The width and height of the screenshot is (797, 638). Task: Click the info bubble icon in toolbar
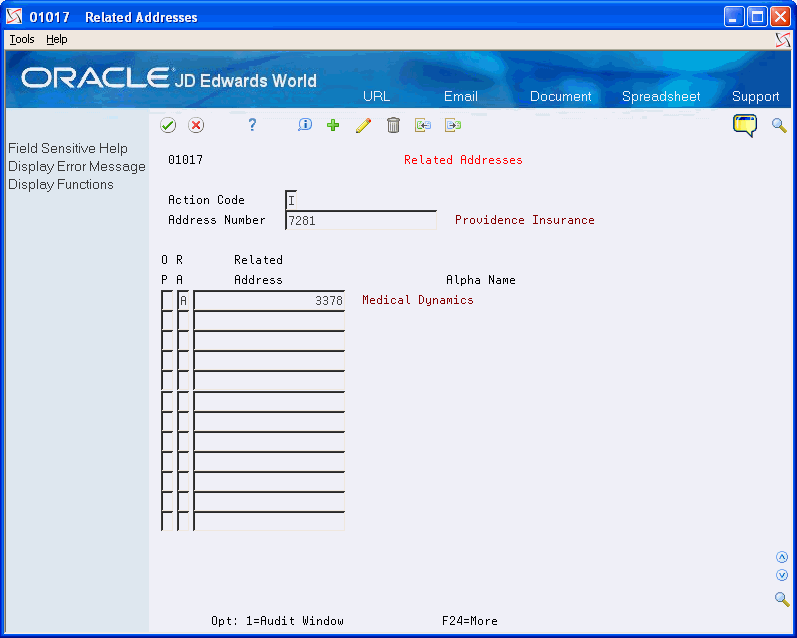[304, 125]
